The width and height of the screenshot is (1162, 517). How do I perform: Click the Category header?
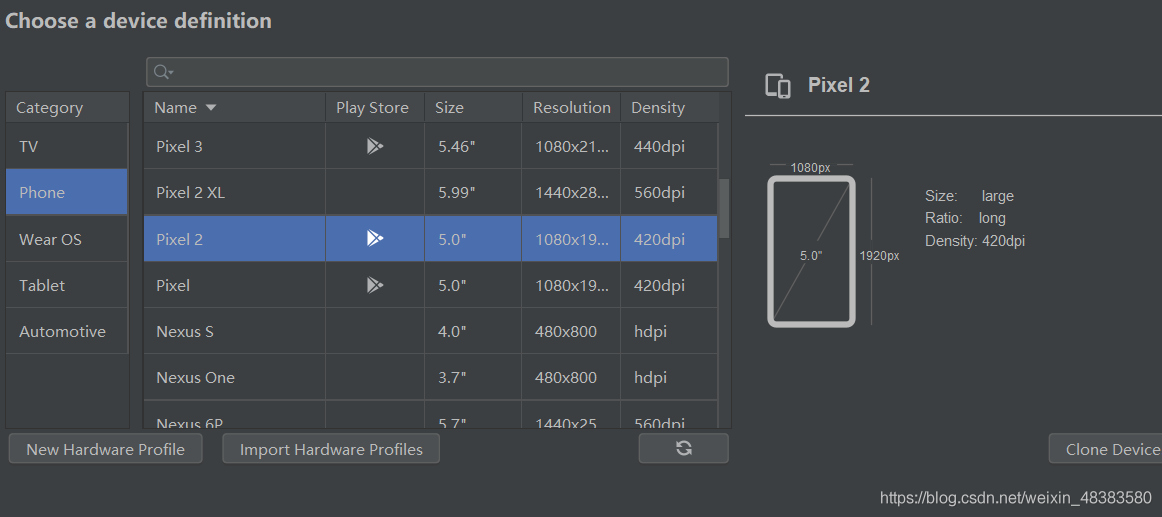point(67,107)
